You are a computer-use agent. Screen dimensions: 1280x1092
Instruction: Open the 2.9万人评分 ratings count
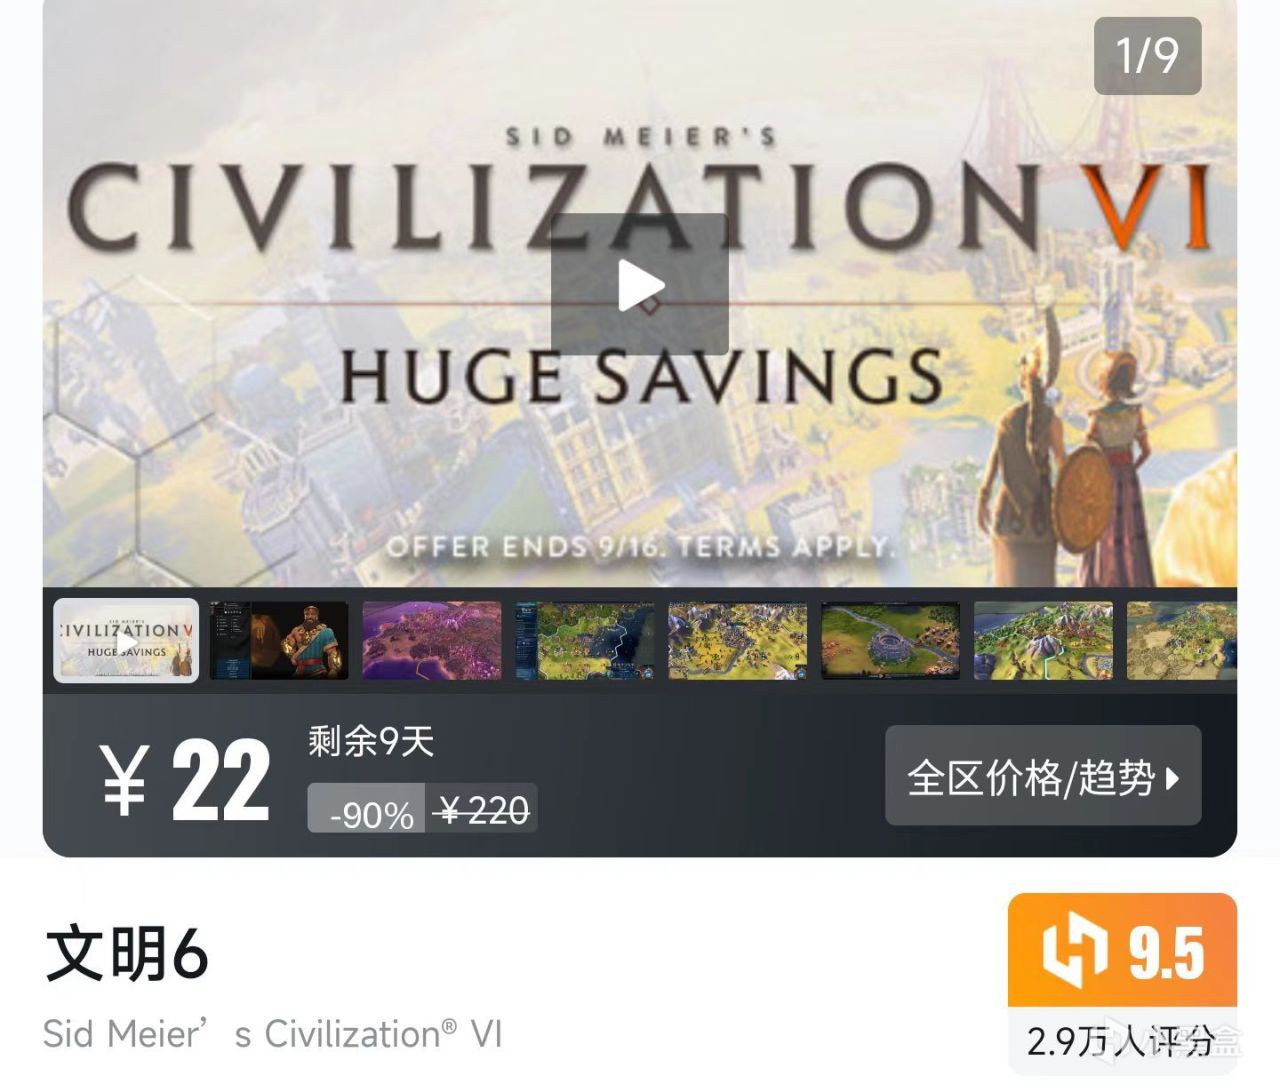pyautogui.click(x=1122, y=1041)
